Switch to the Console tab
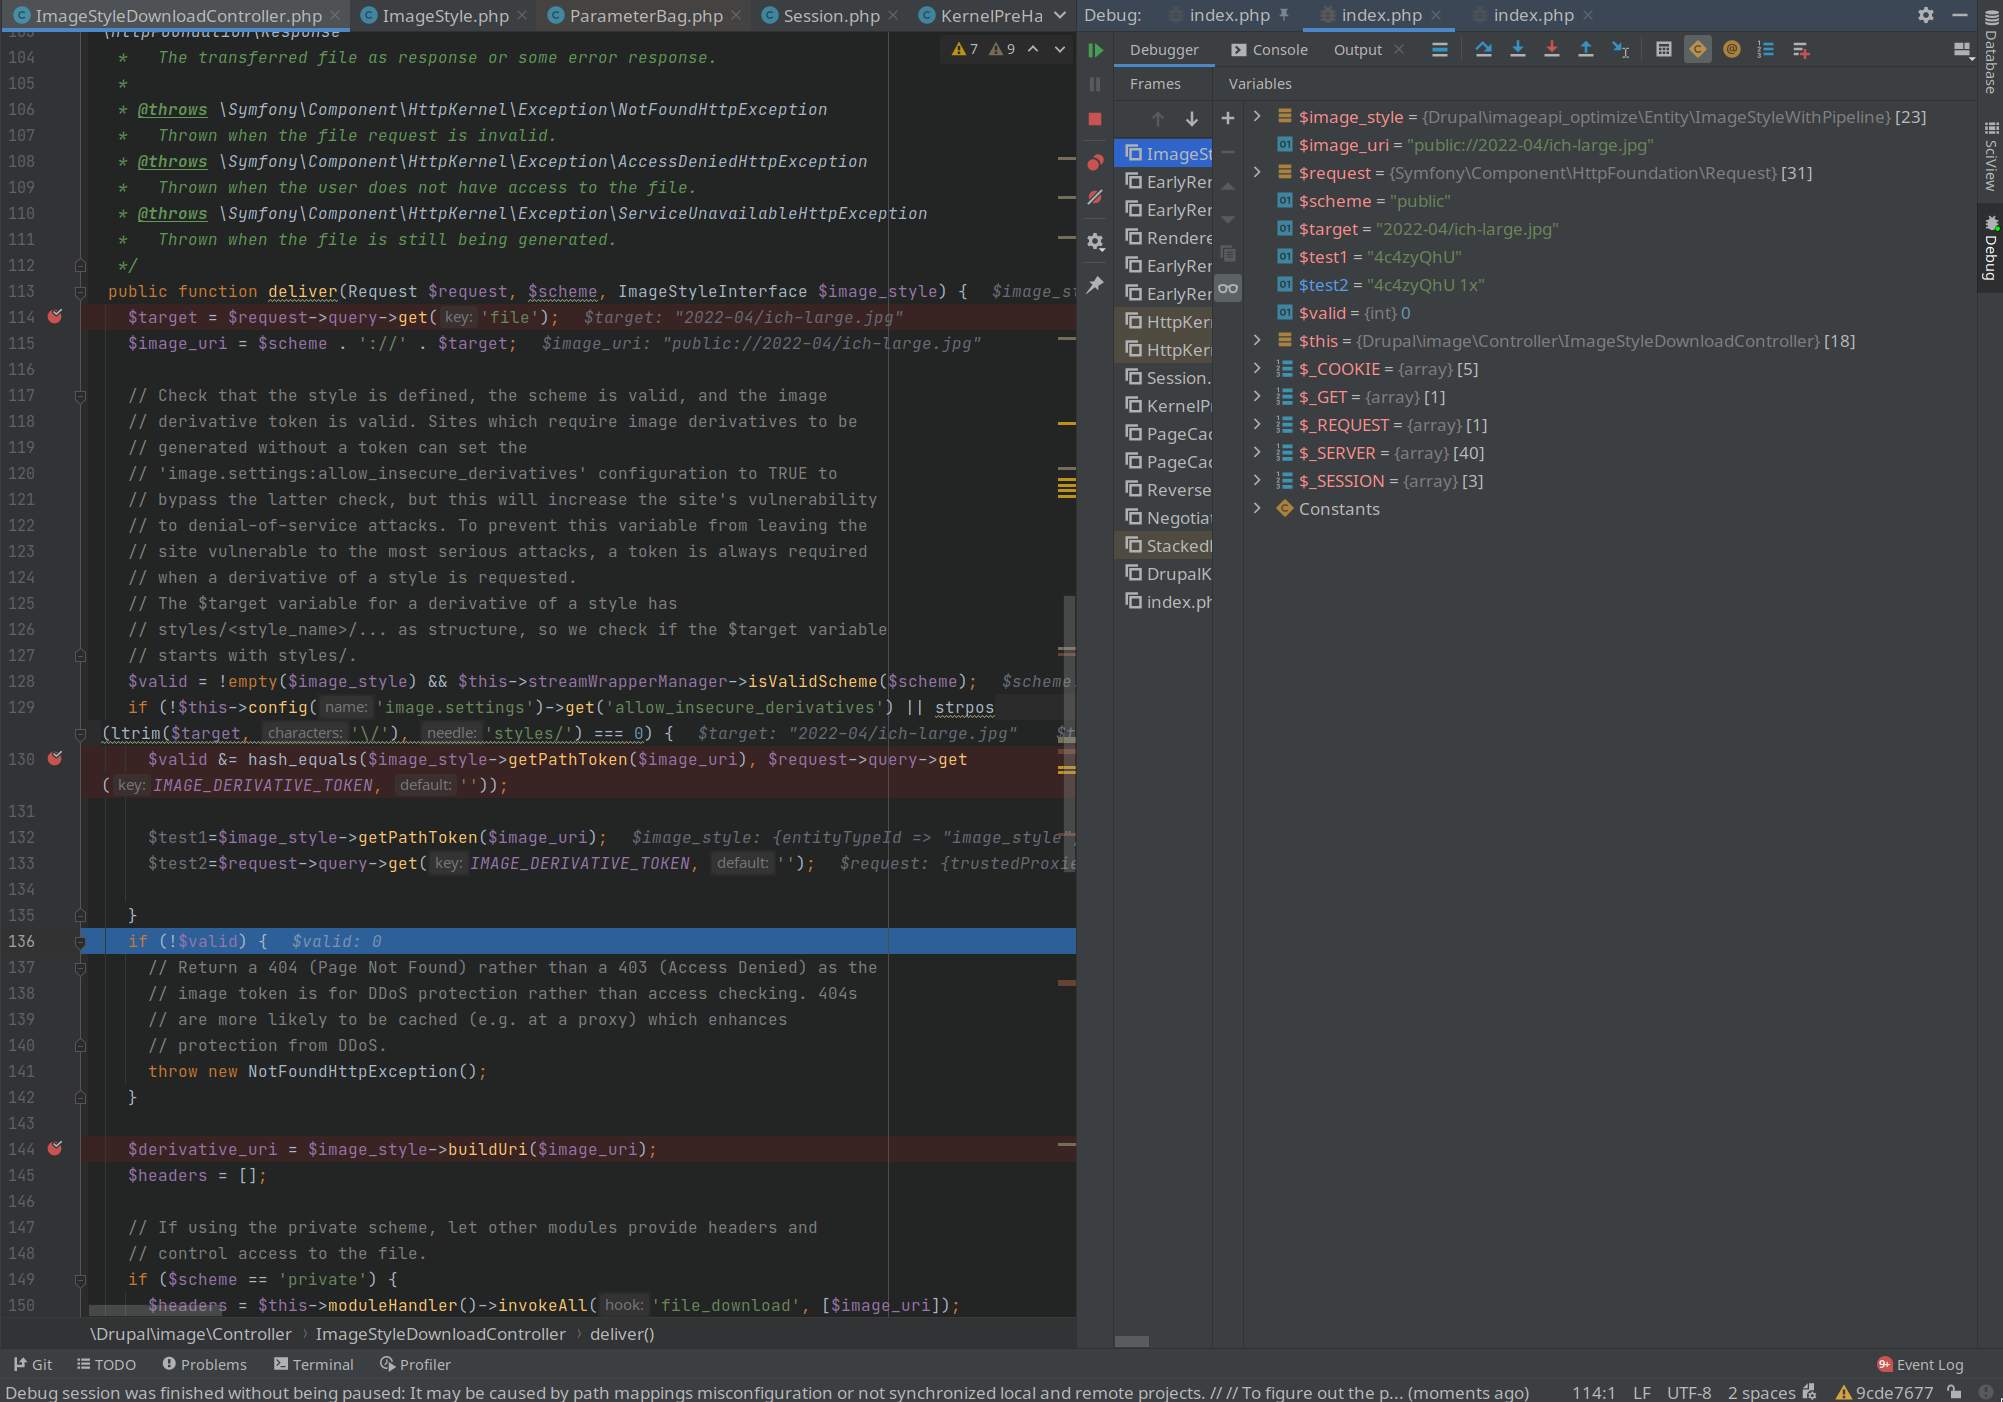Image resolution: width=2003 pixels, height=1402 pixels. [x=1269, y=50]
